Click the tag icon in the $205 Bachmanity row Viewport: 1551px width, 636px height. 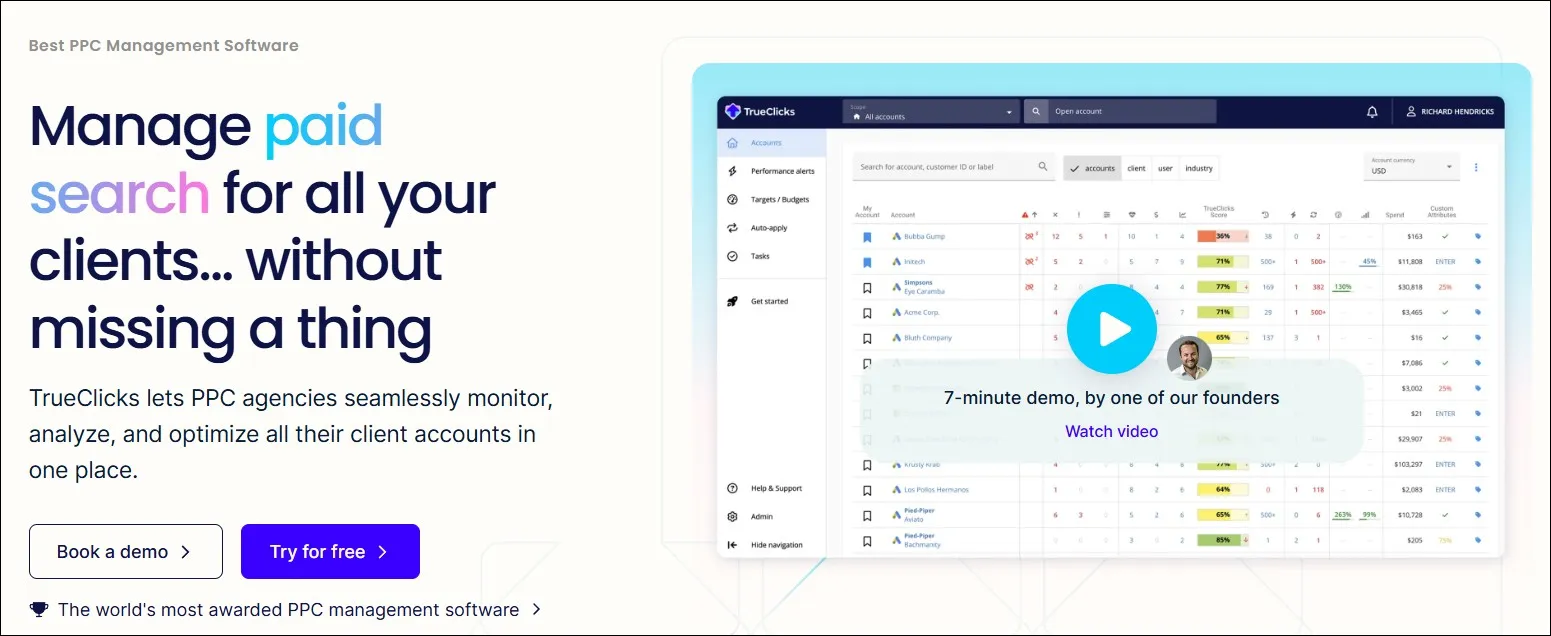pos(1478,540)
